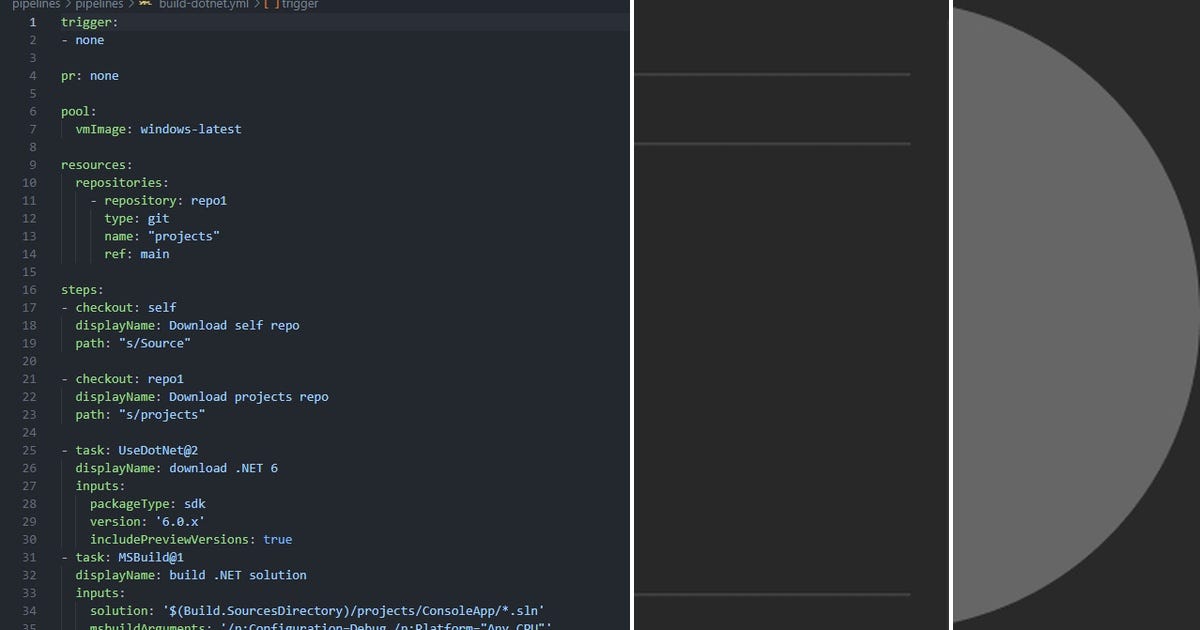Click gutter line number 20
Image resolution: width=1200 pixels, height=630 pixels.
click(x=28, y=361)
